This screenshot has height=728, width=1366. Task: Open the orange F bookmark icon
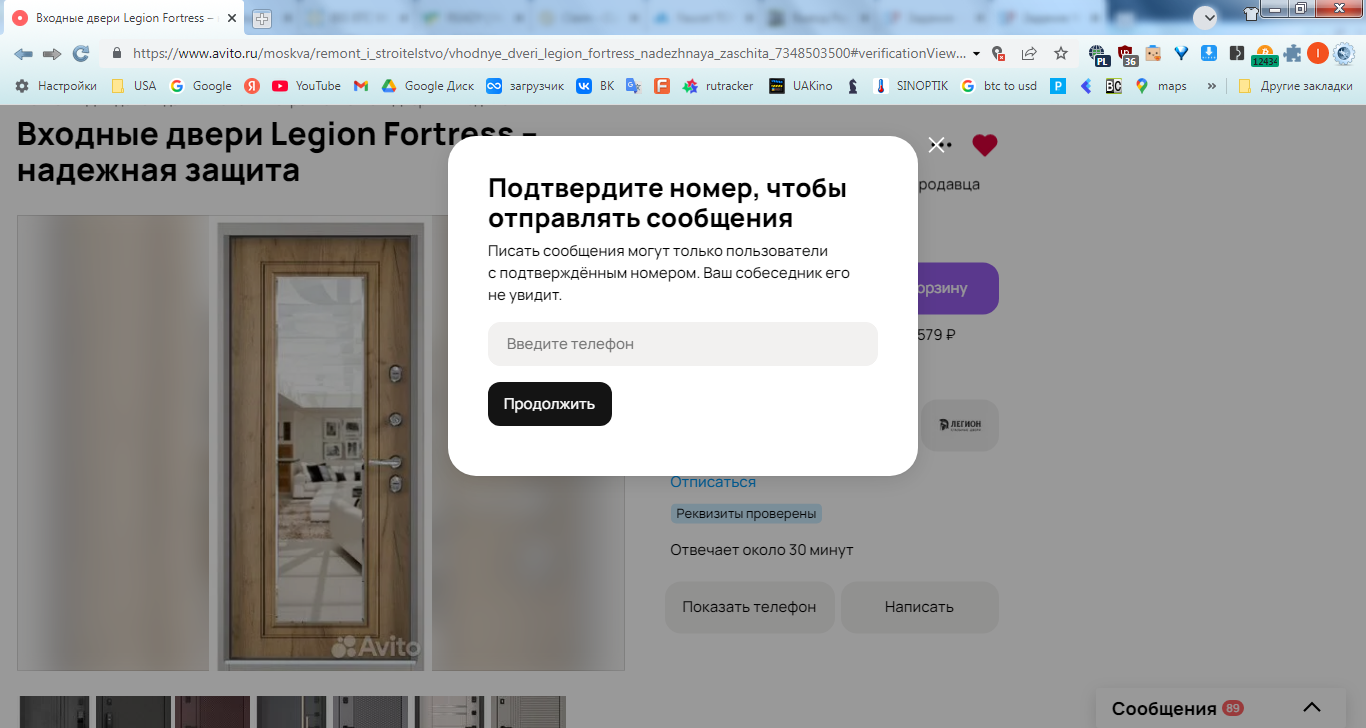661,86
